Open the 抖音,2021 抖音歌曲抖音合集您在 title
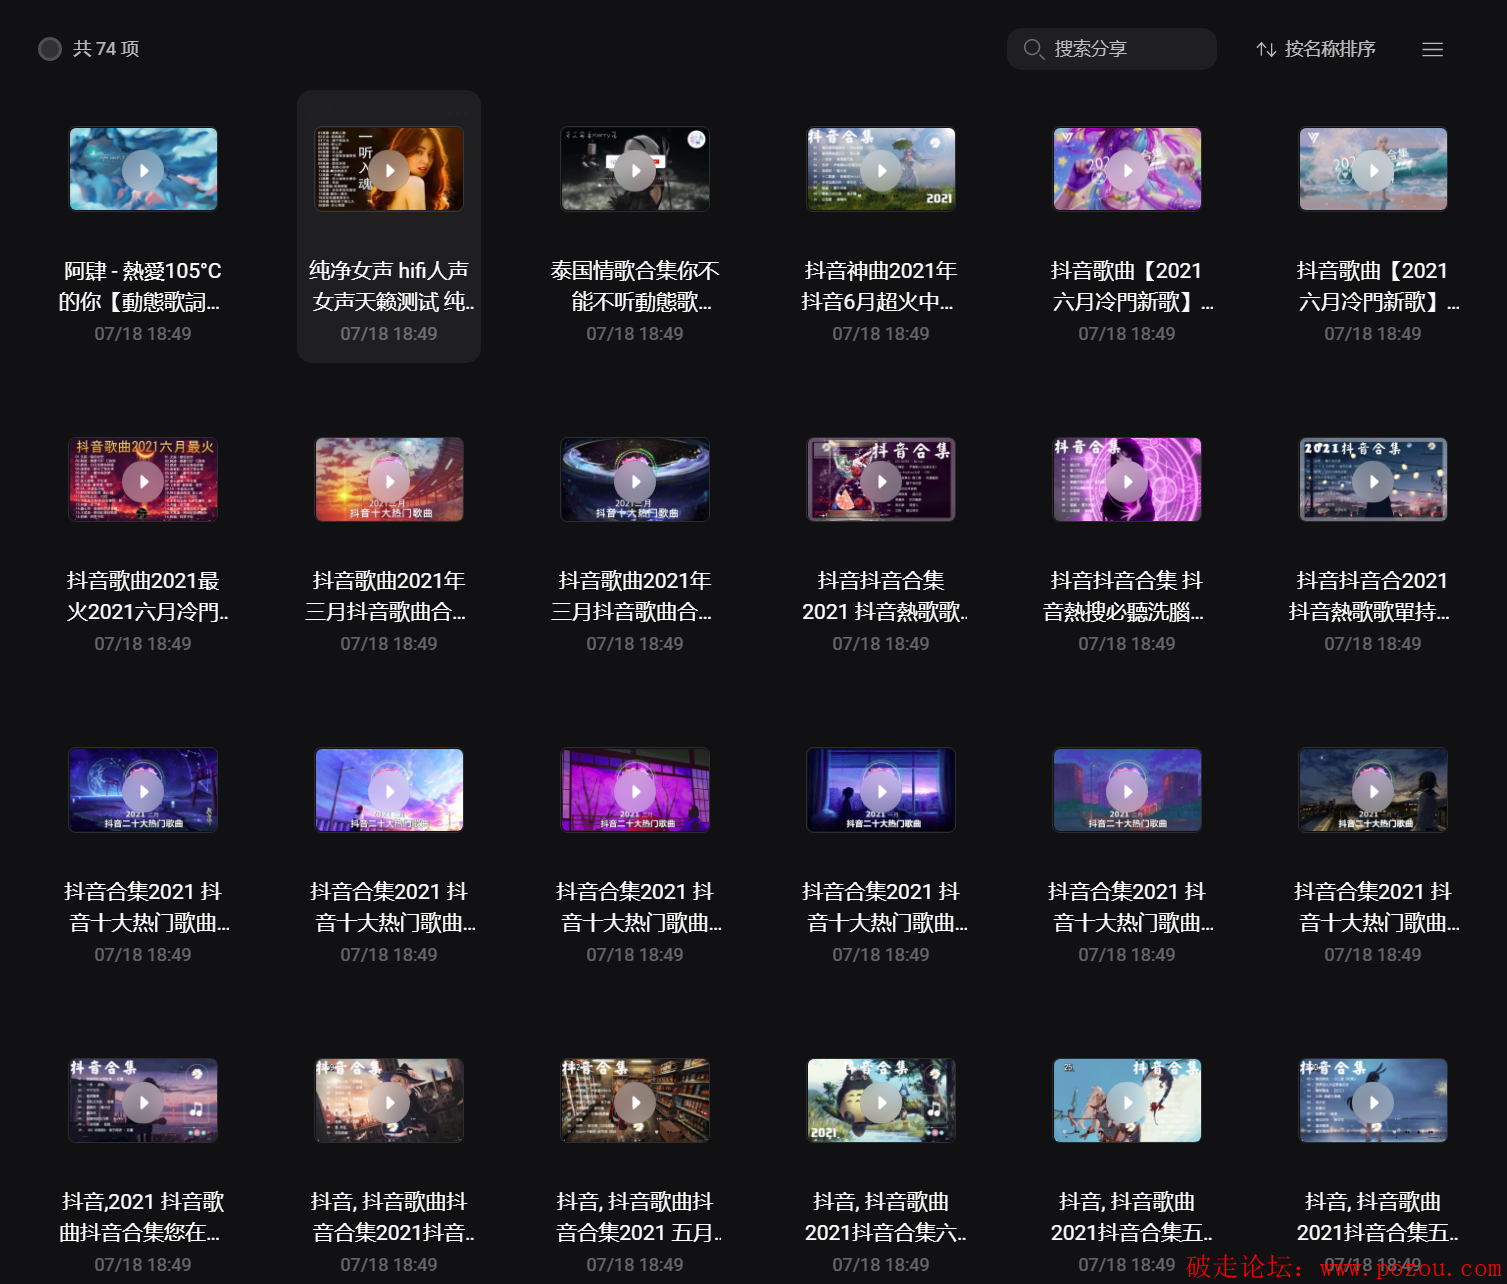This screenshot has width=1507, height=1284. 143,1217
